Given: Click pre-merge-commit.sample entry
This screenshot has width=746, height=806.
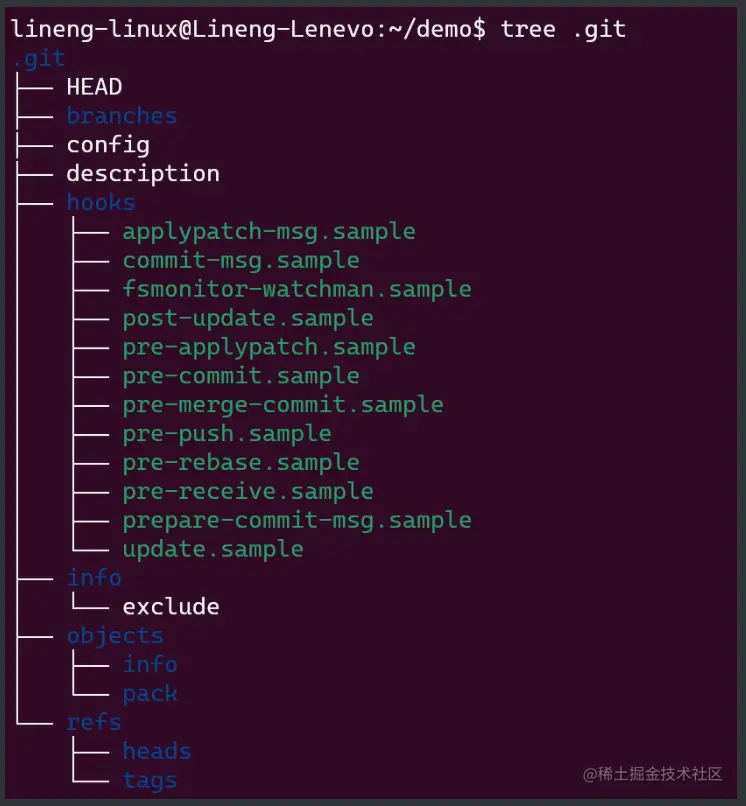Looking at the screenshot, I should click(x=282, y=405).
